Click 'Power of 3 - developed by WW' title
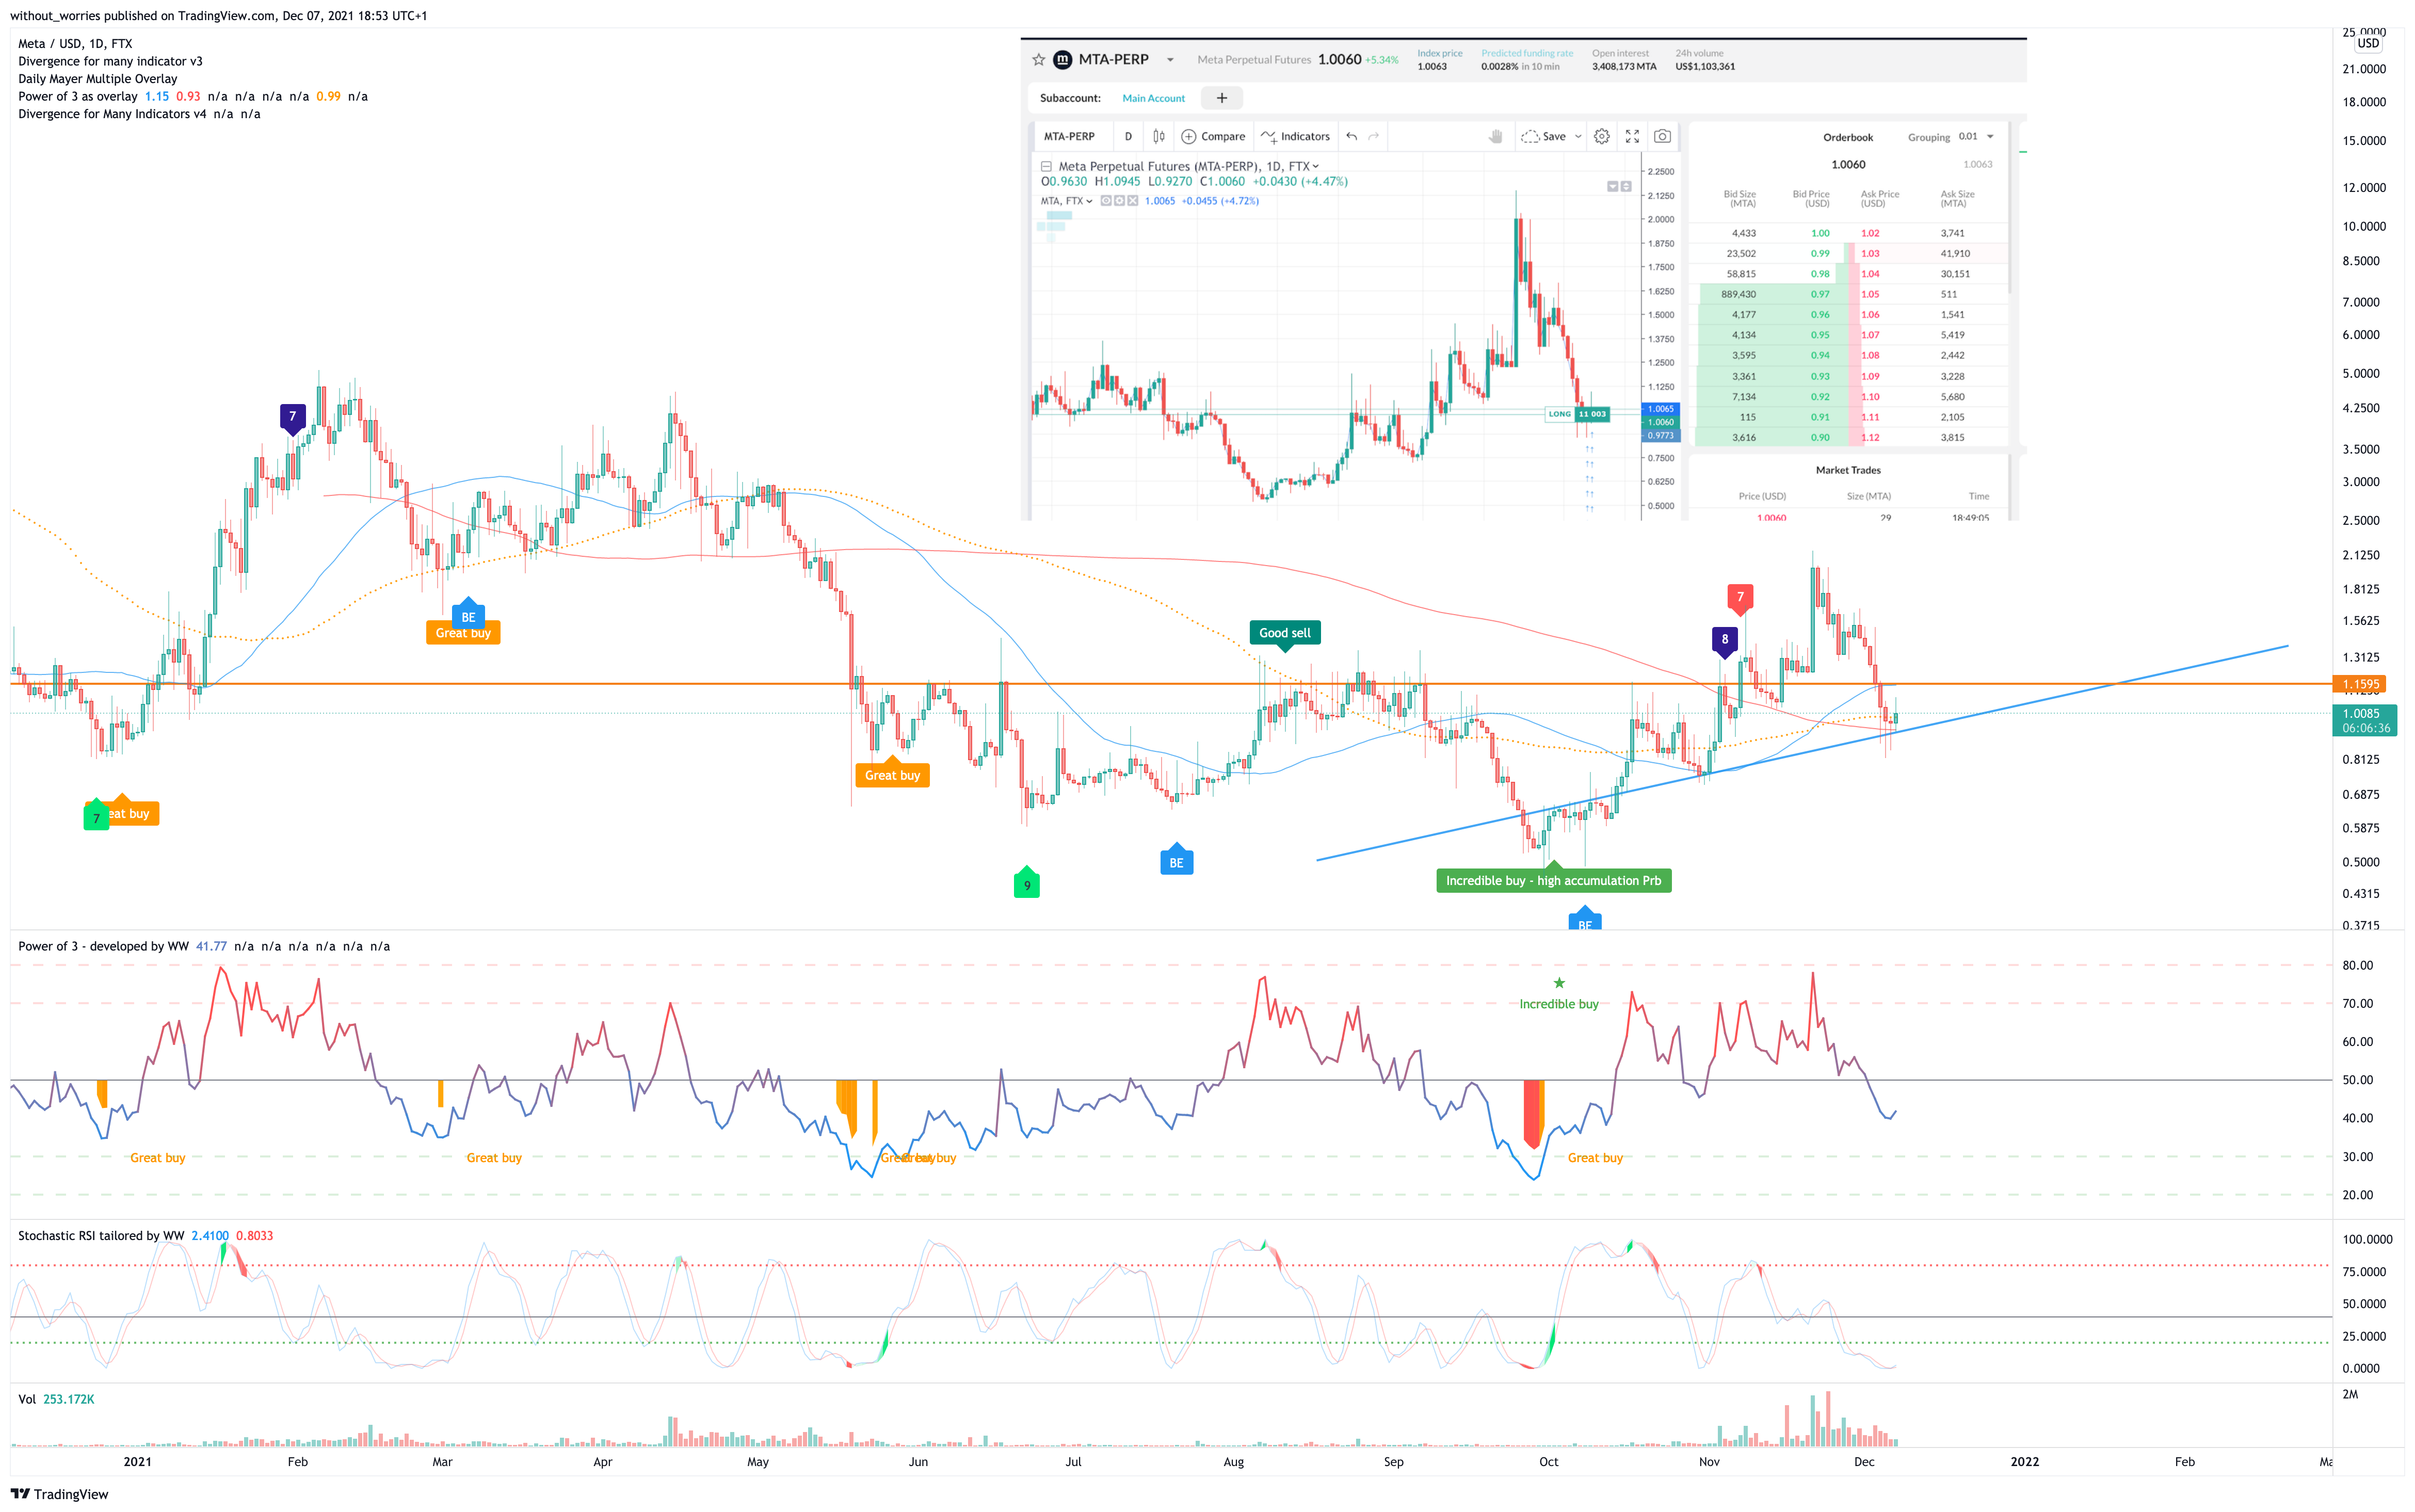This screenshot has height=1512, width=2415. click(x=103, y=946)
